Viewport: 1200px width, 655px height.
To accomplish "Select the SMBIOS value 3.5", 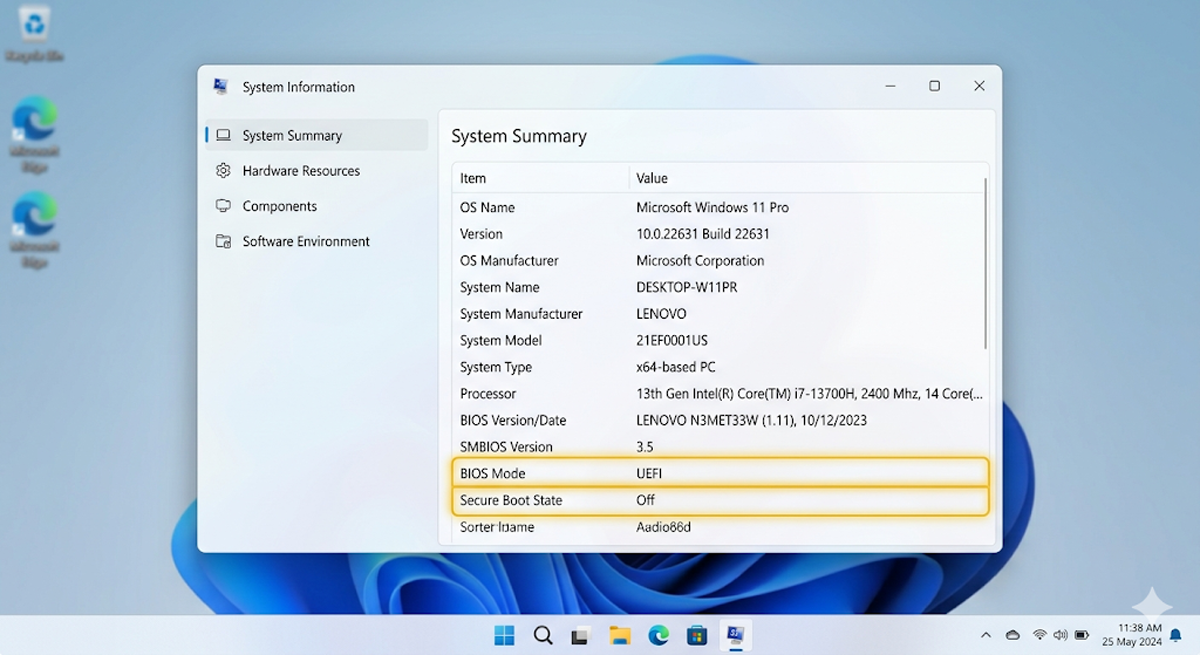I will (x=644, y=447).
